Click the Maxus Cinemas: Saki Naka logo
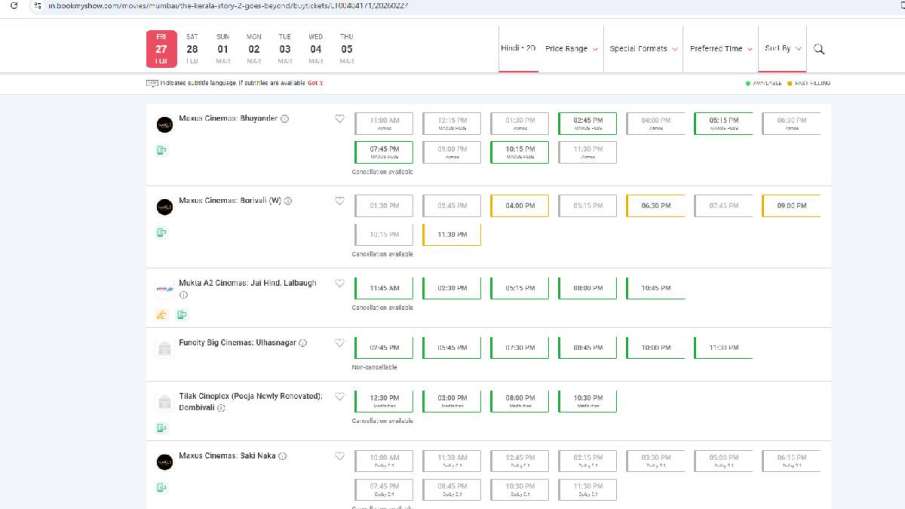The height and width of the screenshot is (509, 905). pyautogui.click(x=164, y=462)
